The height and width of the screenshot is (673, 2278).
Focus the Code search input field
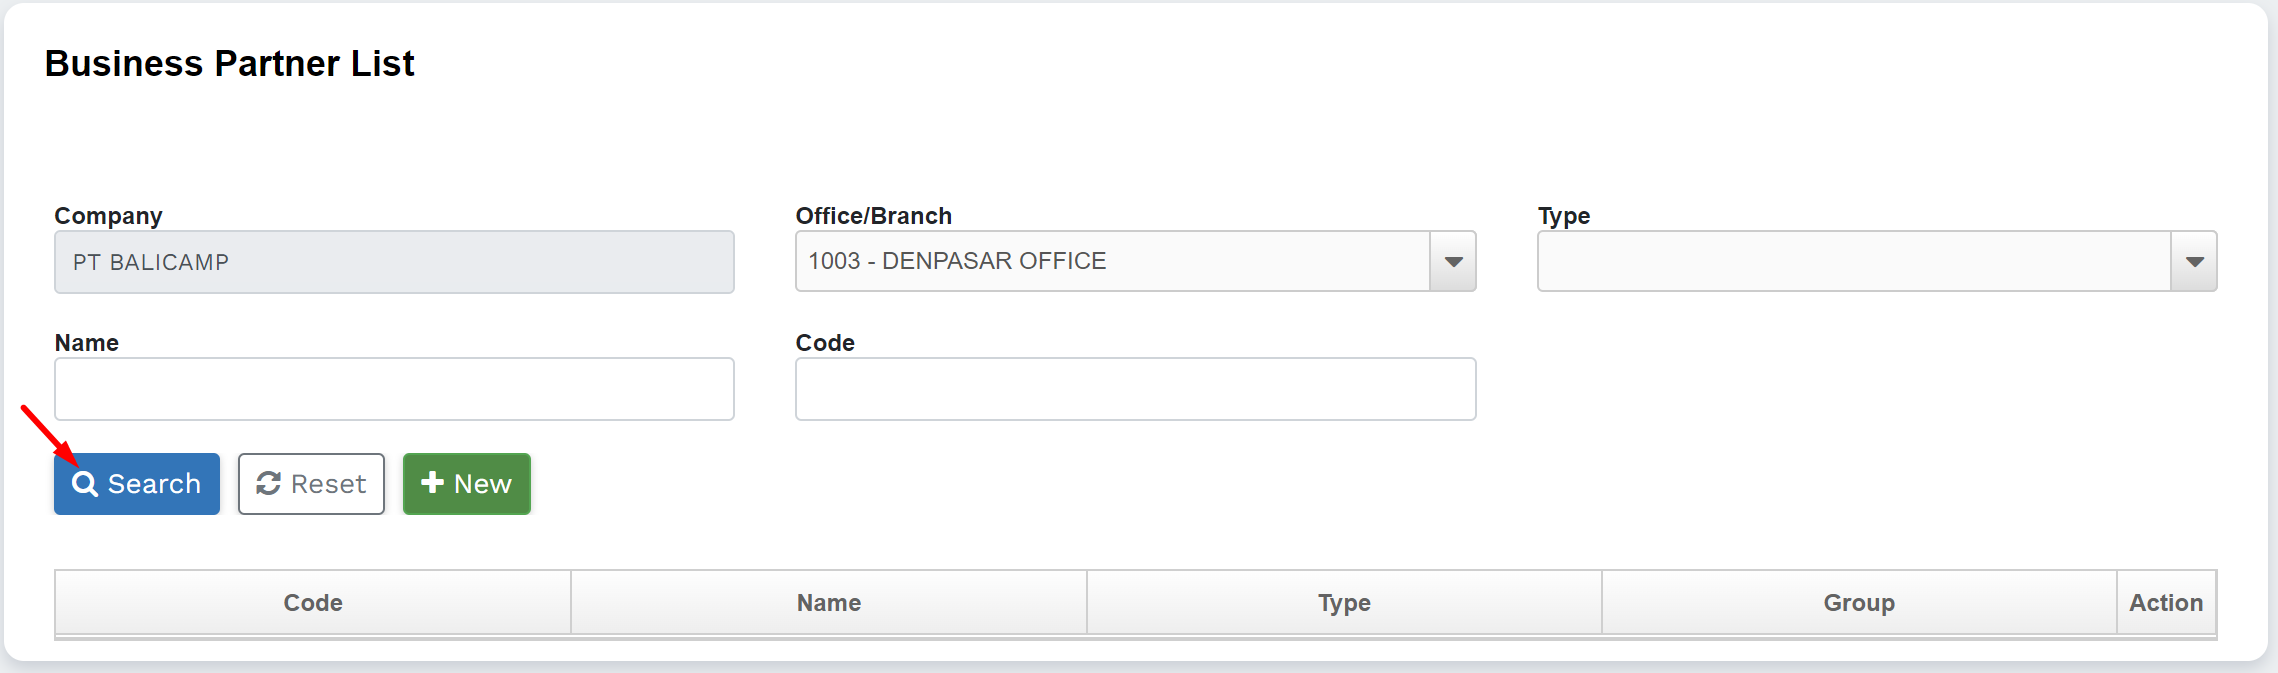(1135, 389)
